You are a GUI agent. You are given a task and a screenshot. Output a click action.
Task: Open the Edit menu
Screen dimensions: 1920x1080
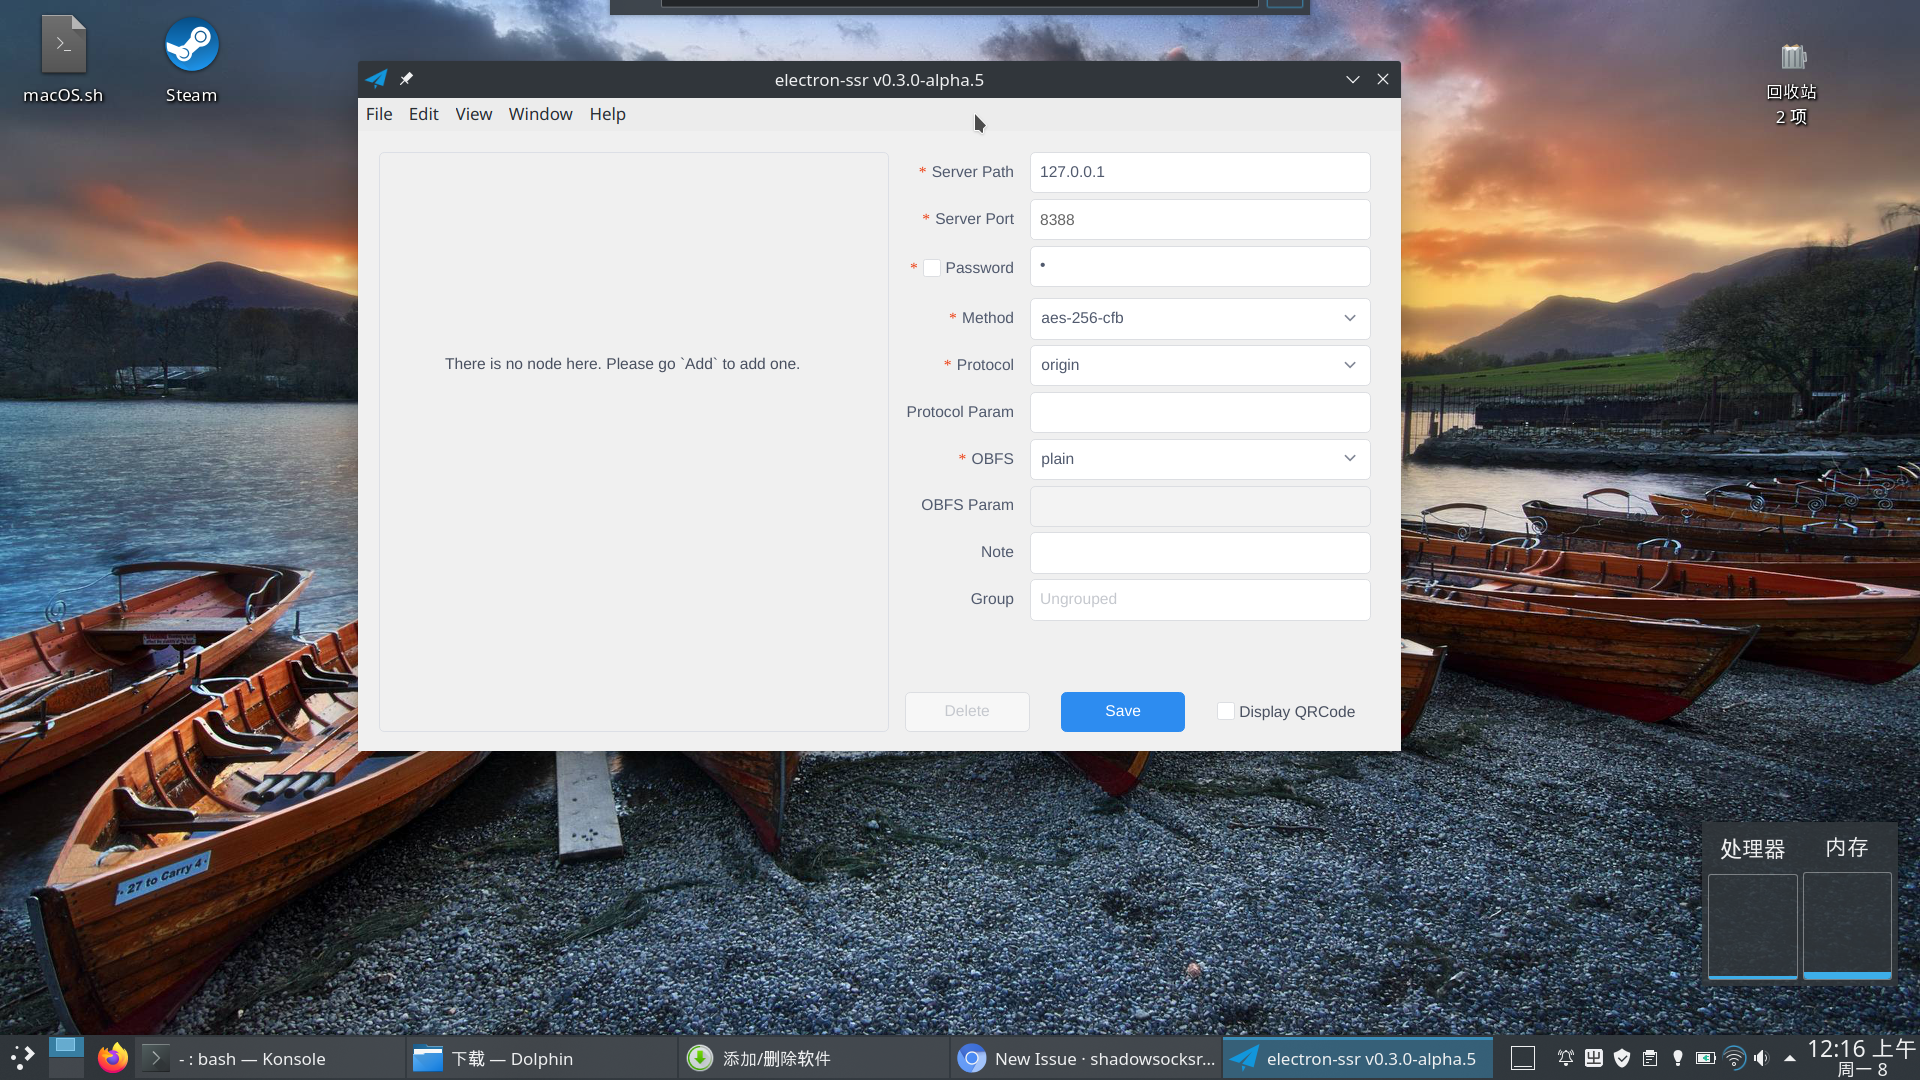click(423, 114)
